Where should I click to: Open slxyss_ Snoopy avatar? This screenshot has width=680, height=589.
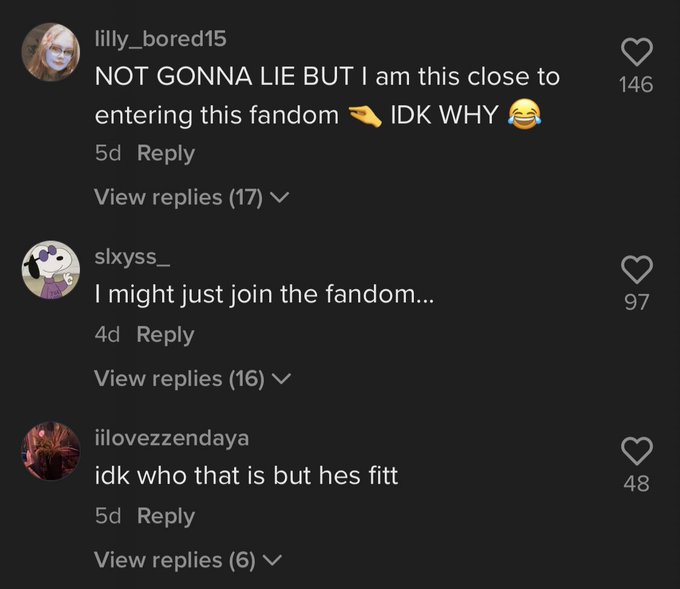click(x=51, y=269)
